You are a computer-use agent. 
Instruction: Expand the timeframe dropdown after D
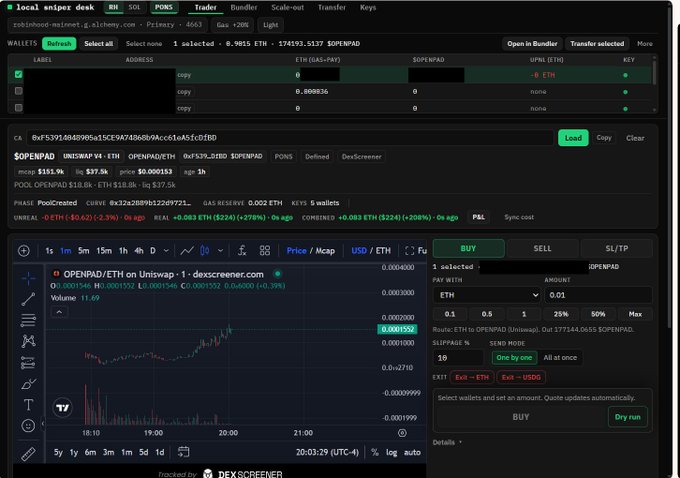(166, 251)
